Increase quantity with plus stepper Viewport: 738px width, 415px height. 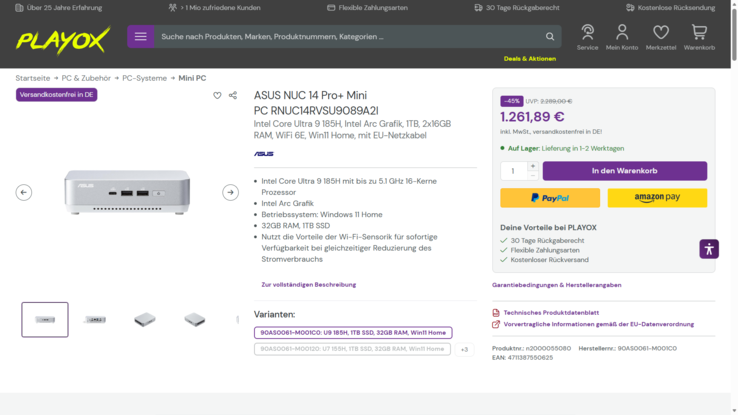[x=533, y=166]
